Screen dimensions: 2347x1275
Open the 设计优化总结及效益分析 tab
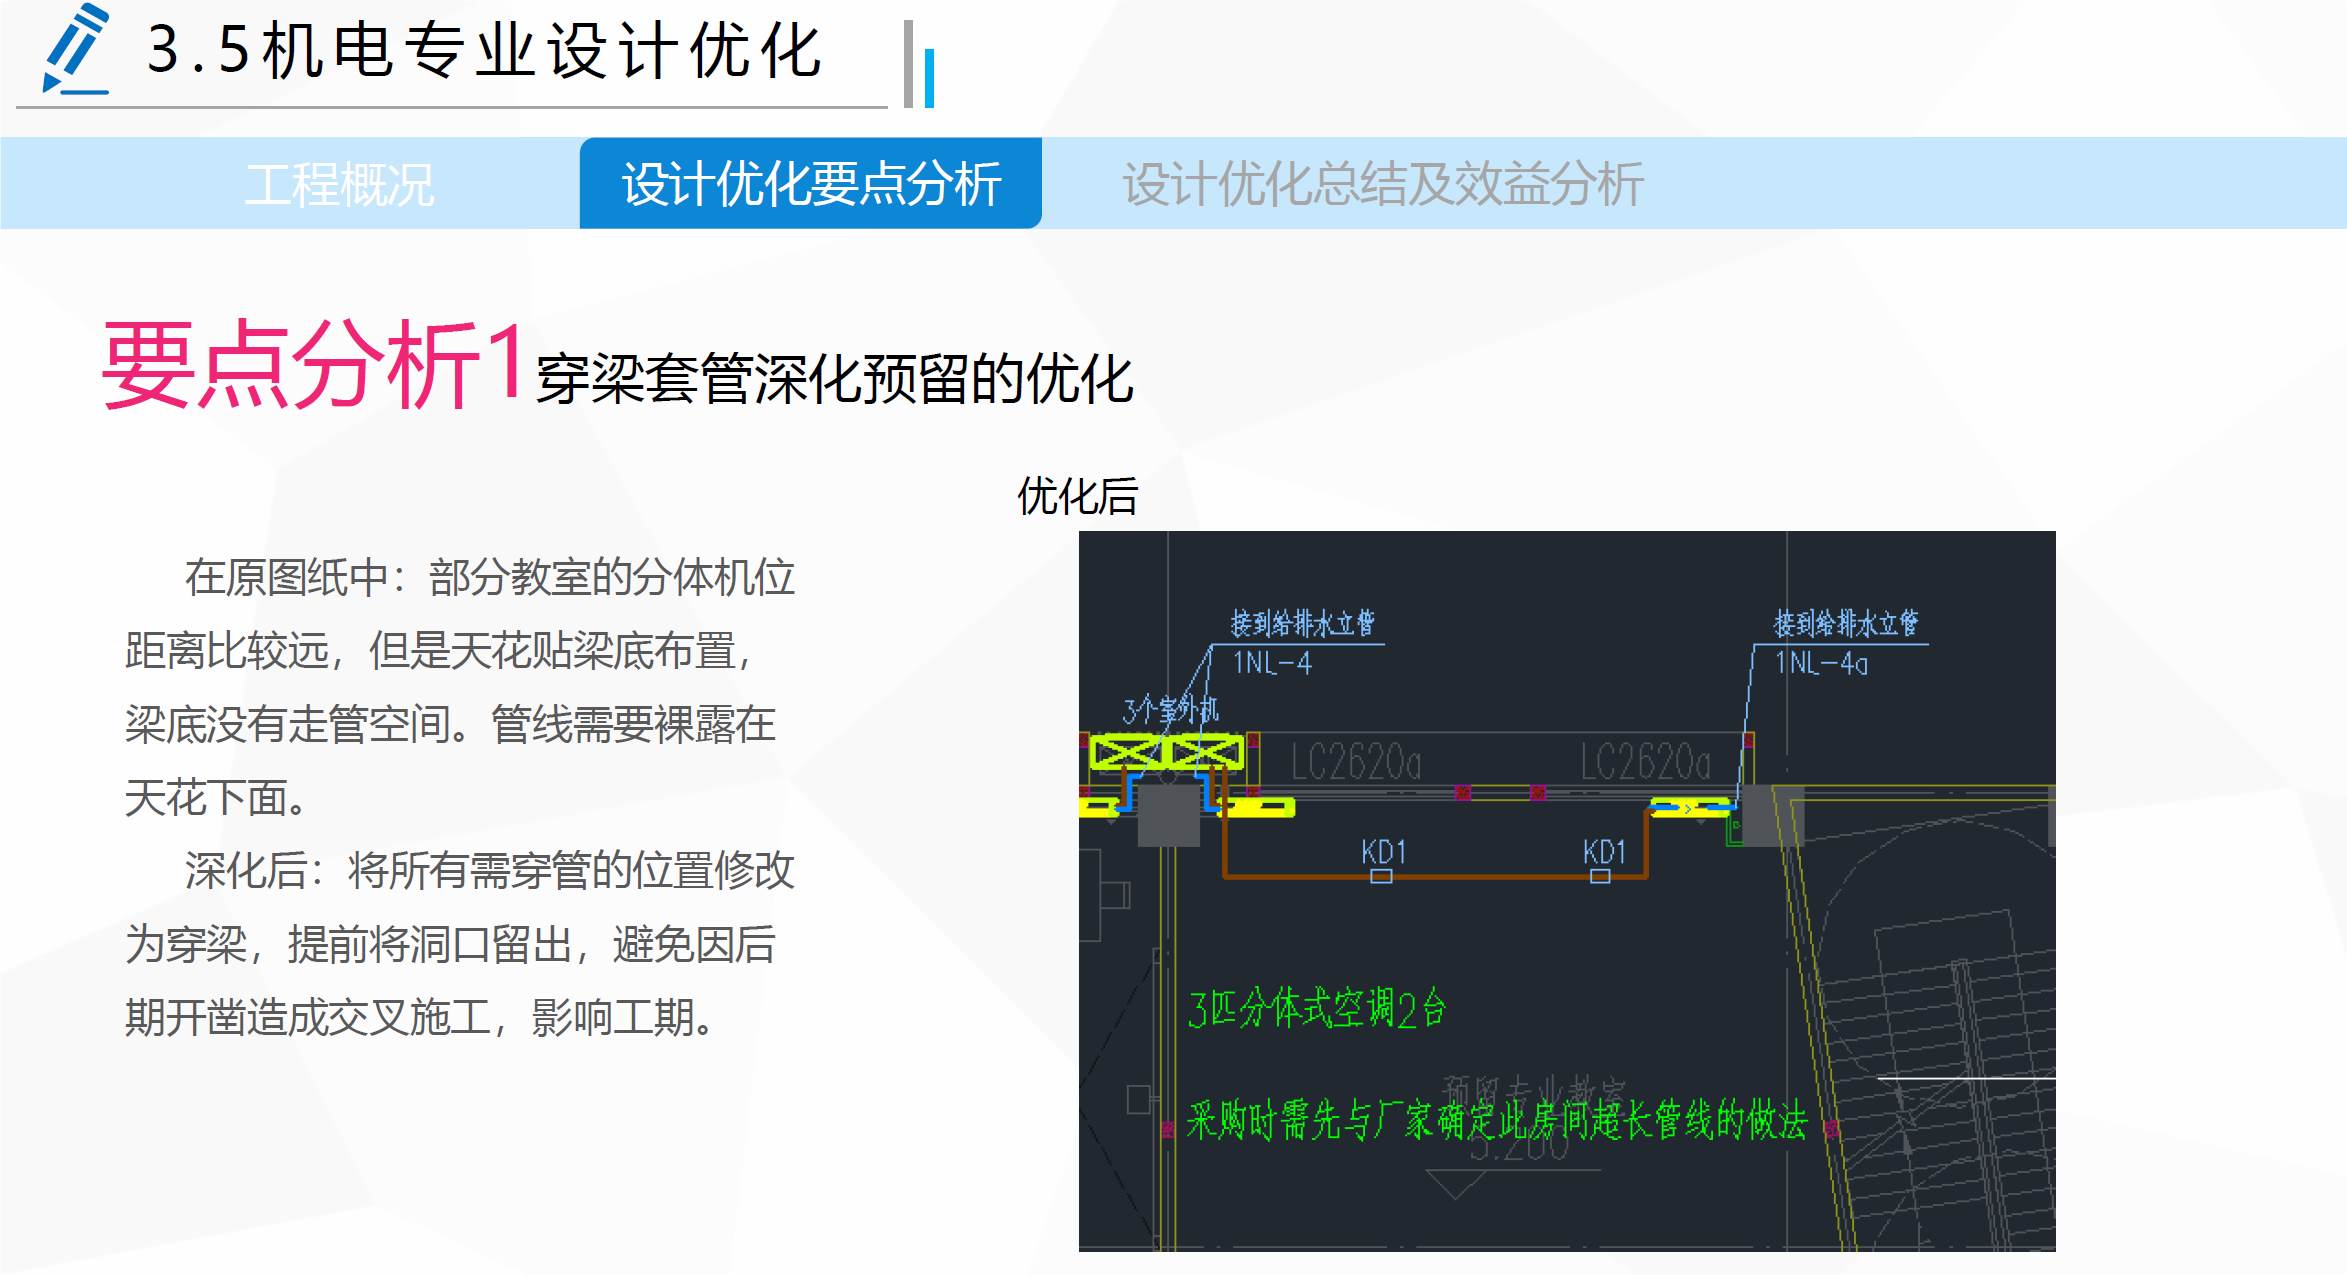point(1380,184)
